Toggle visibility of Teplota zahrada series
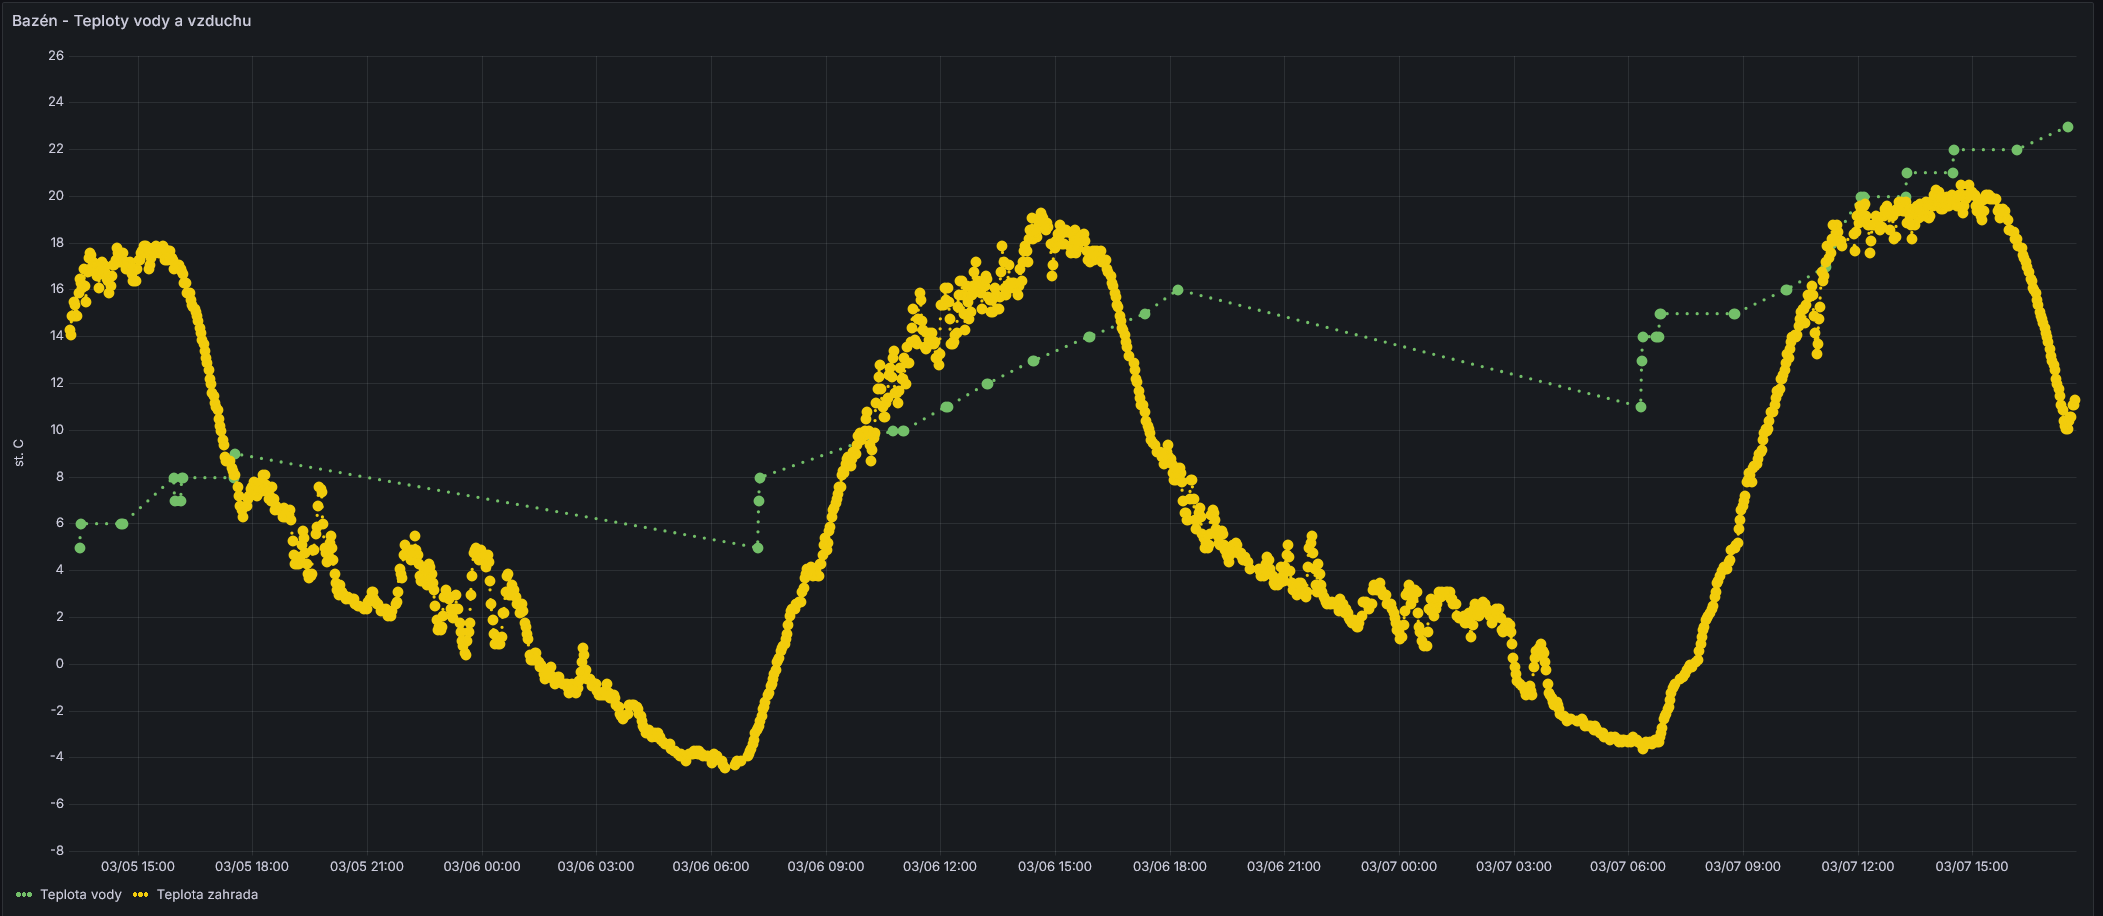 tap(207, 895)
